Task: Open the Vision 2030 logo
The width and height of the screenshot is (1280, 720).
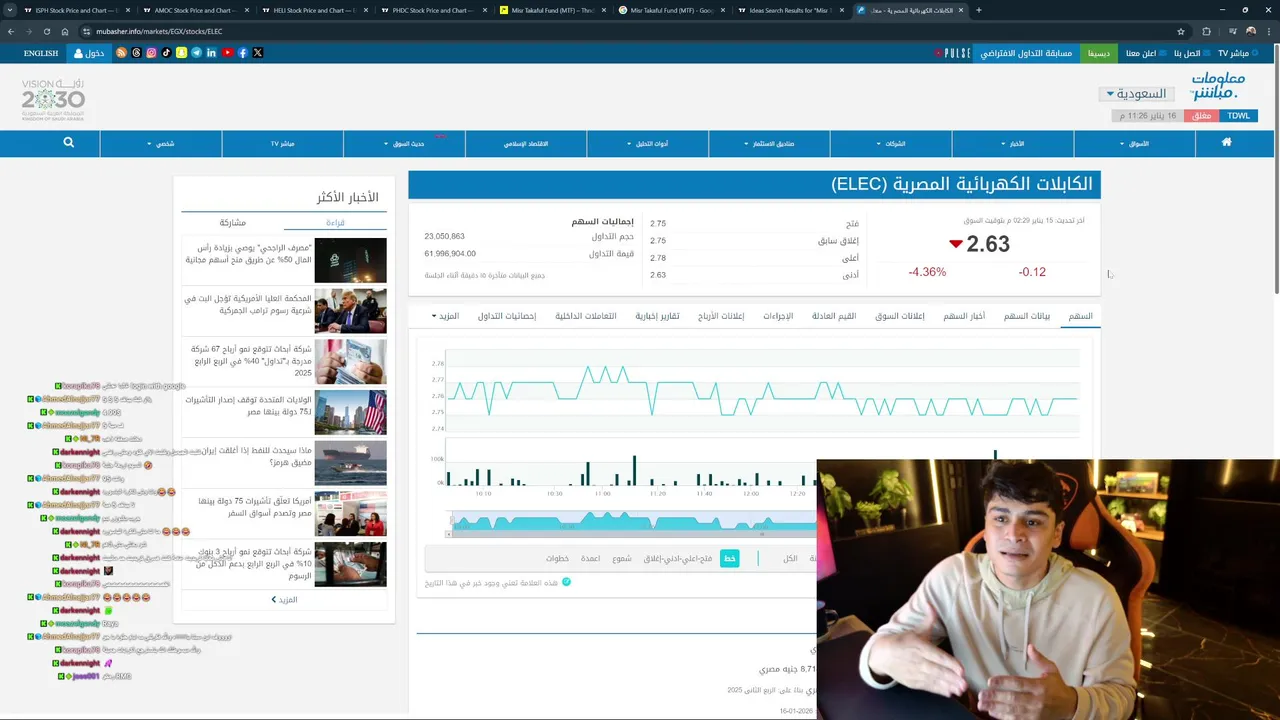Action: click(x=53, y=100)
